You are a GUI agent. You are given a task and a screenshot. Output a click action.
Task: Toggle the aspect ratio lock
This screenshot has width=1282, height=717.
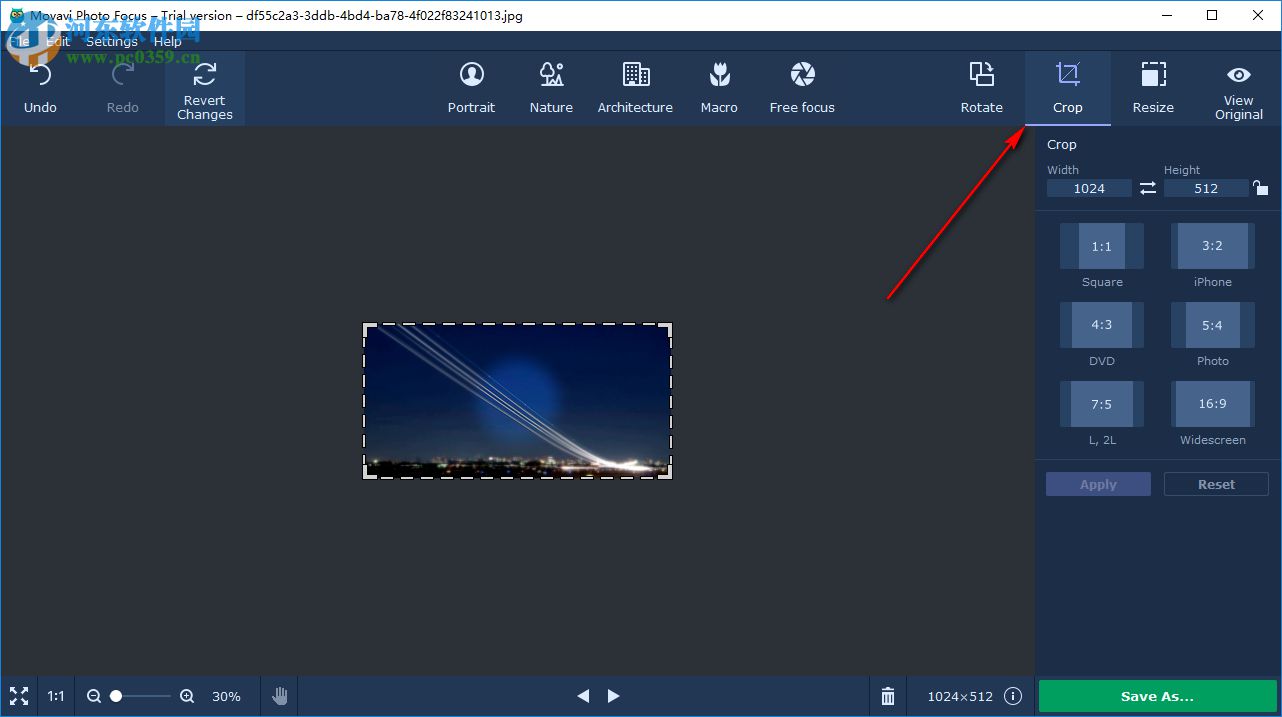(x=1260, y=187)
